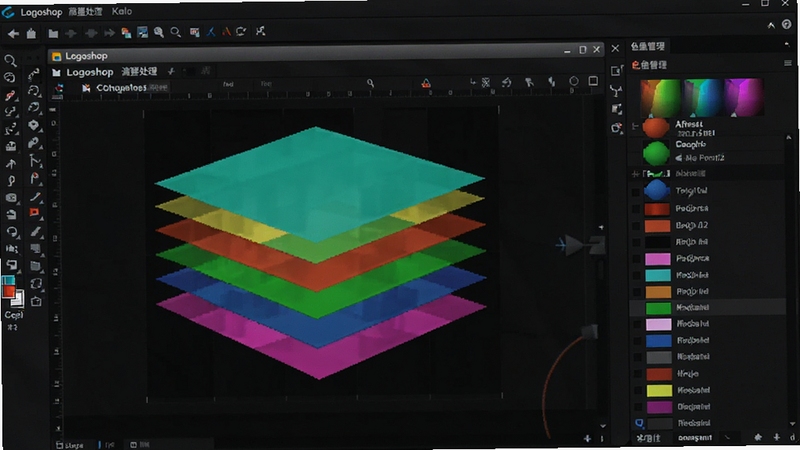This screenshot has height=450, width=800.
Task: Click the orange compass-shaped toolbar icon
Action: (226, 32)
